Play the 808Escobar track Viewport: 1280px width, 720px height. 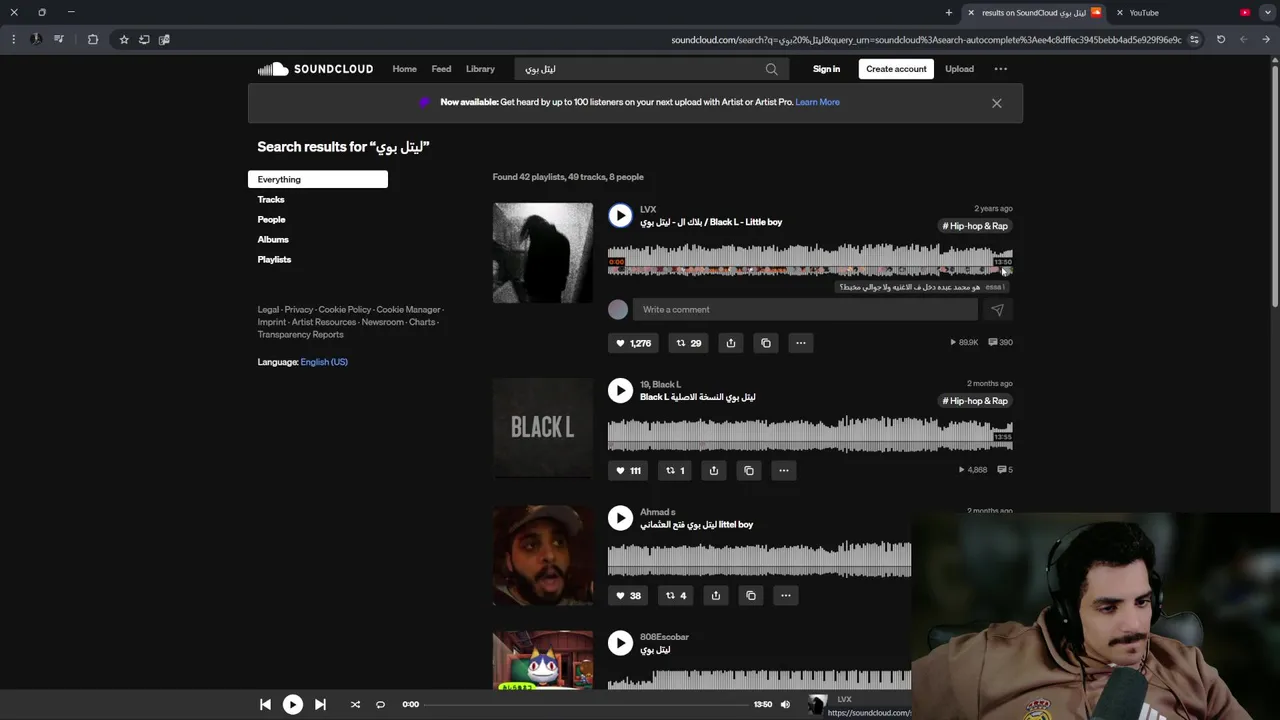(620, 643)
